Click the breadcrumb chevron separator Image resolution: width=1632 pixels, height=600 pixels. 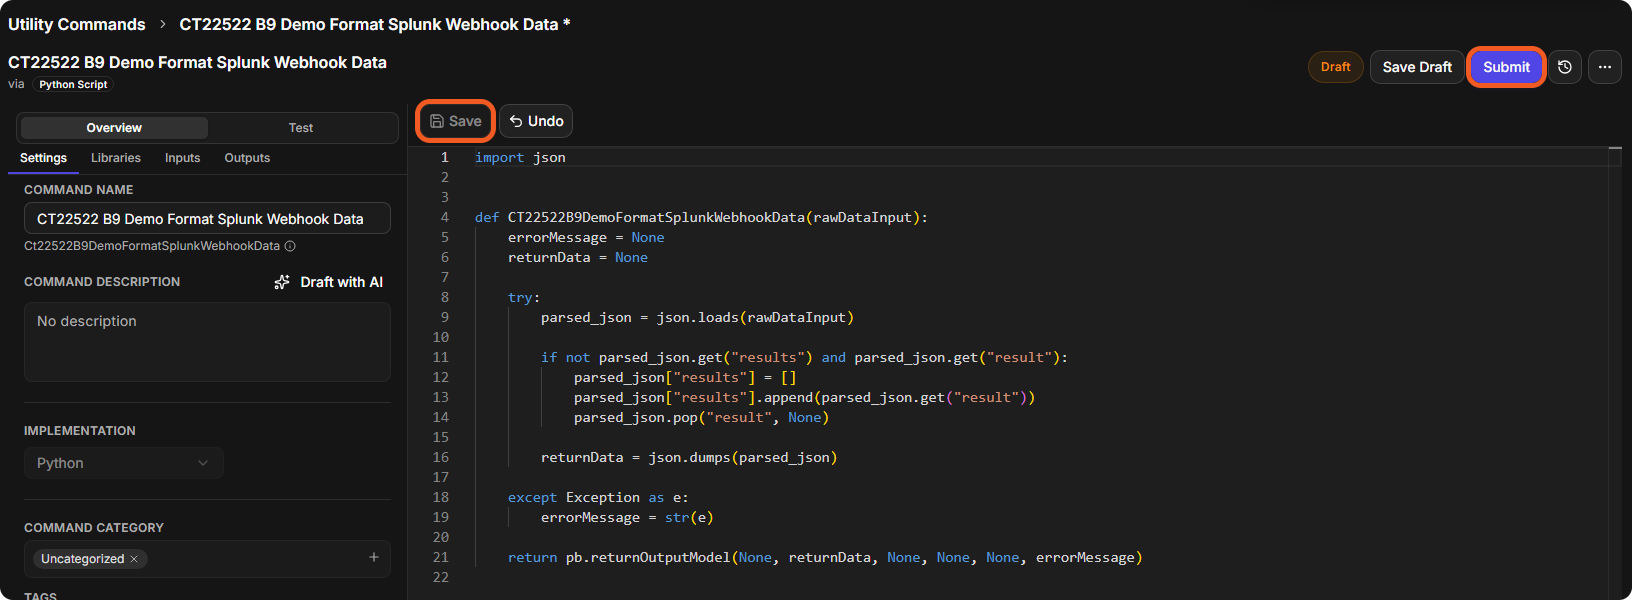163,24
